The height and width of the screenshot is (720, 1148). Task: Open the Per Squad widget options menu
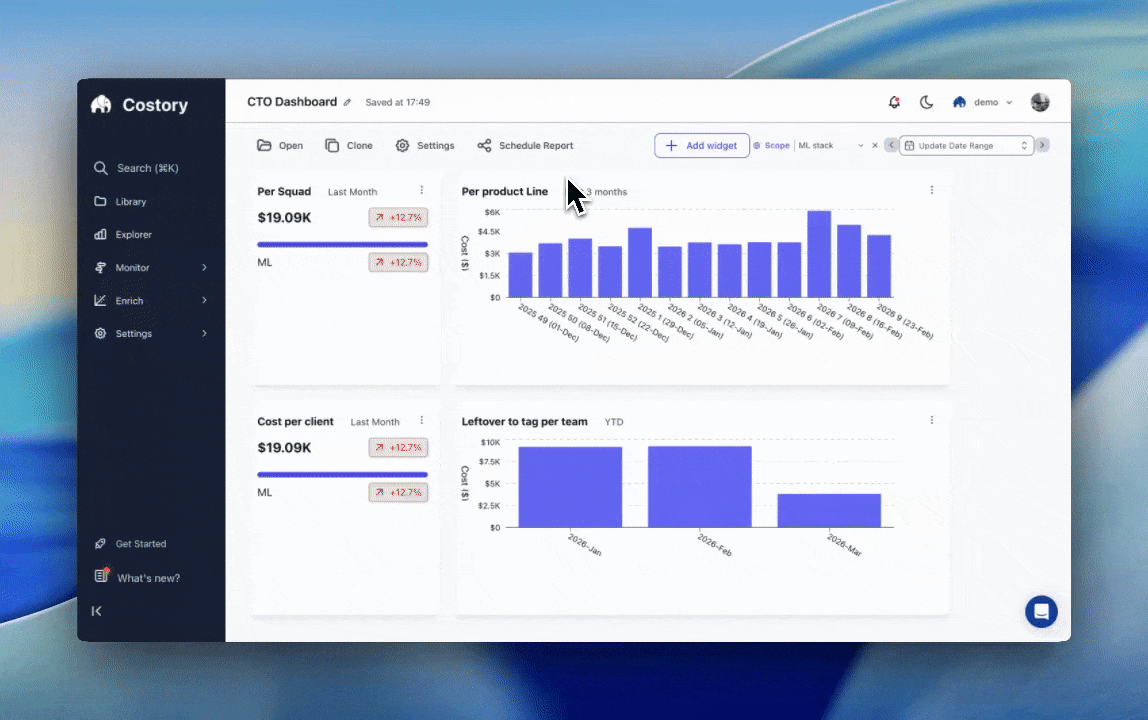coord(421,191)
